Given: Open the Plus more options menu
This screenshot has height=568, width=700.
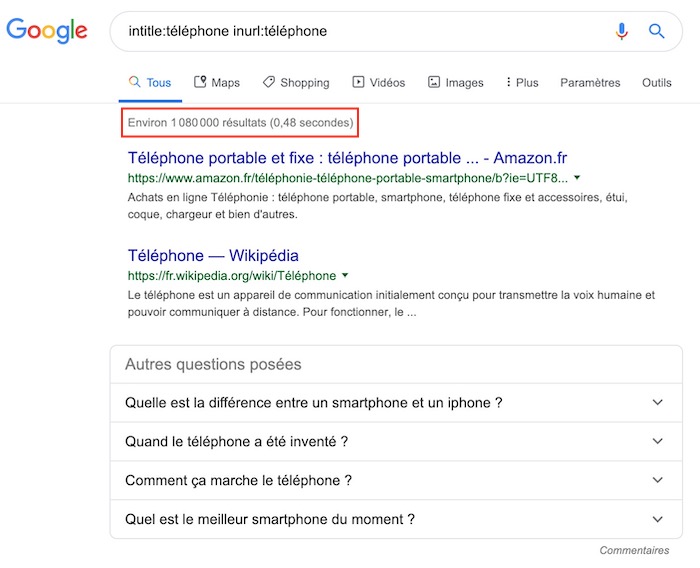Looking at the screenshot, I should point(522,83).
